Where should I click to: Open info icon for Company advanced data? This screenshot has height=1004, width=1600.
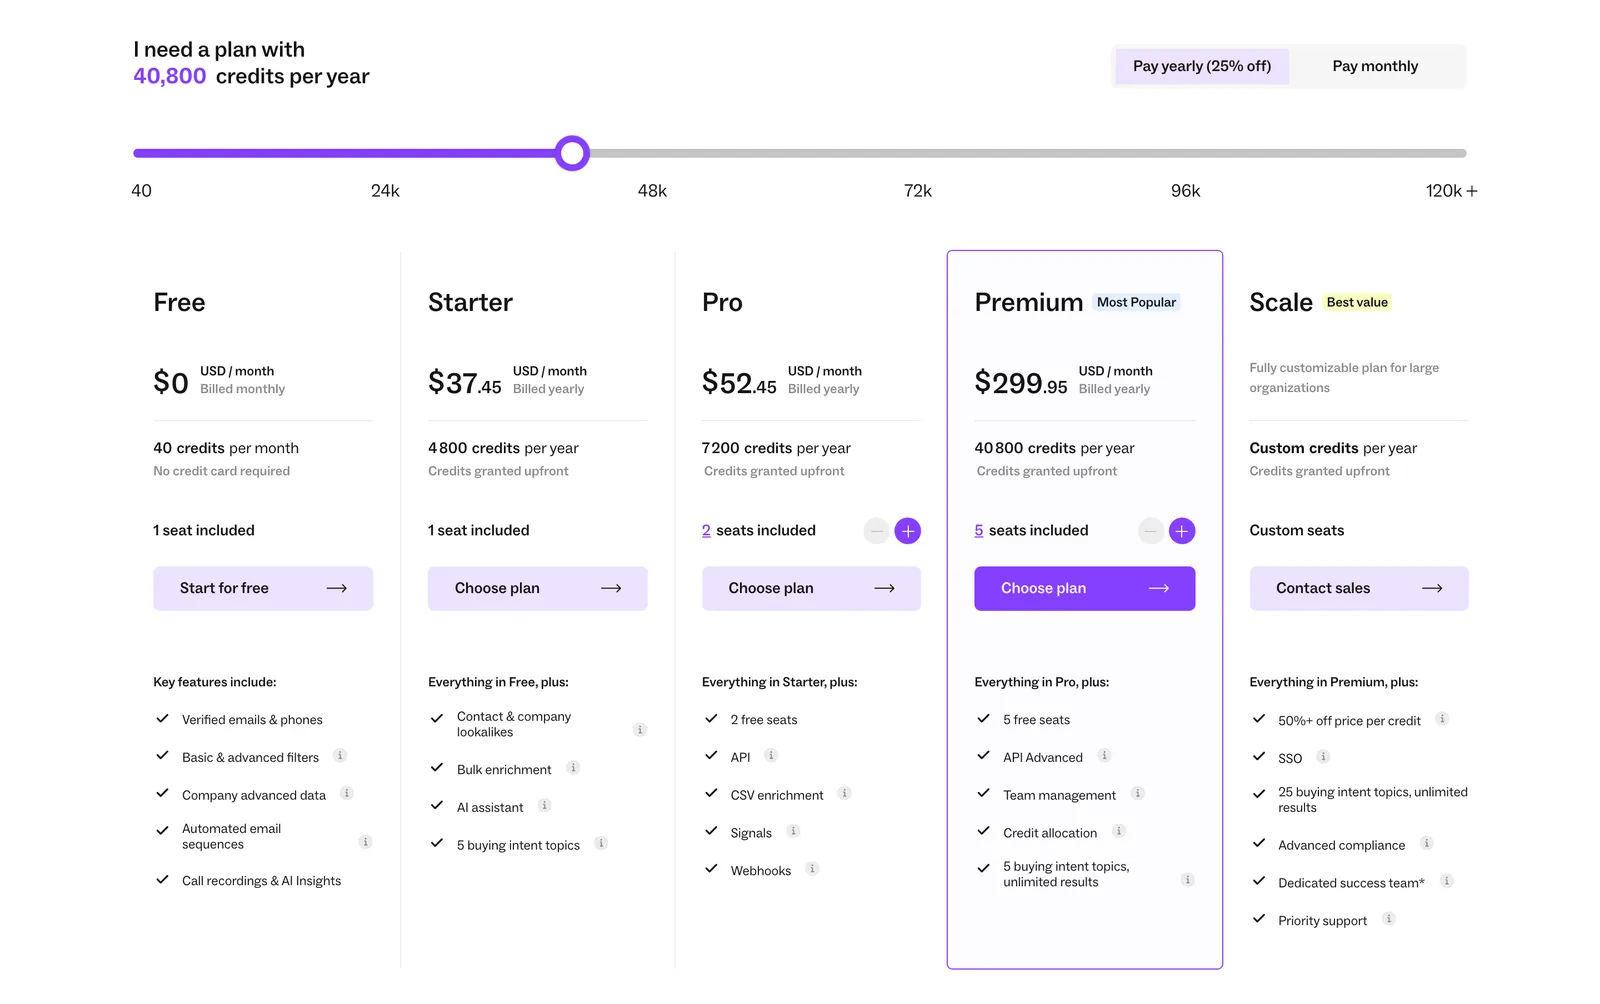point(347,794)
